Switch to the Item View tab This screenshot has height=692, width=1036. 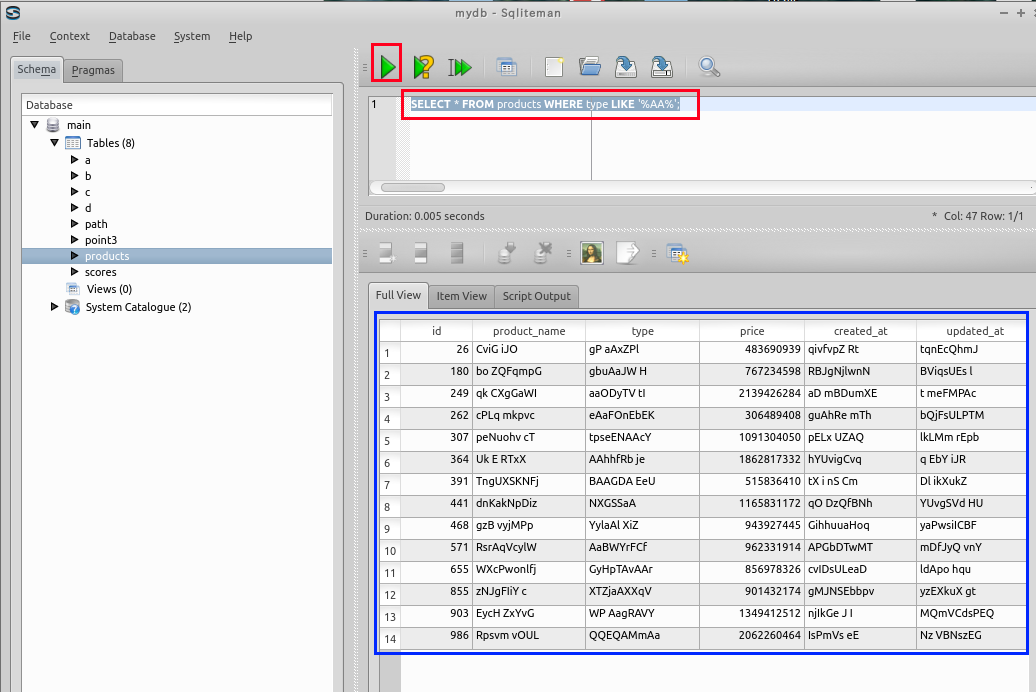(461, 296)
